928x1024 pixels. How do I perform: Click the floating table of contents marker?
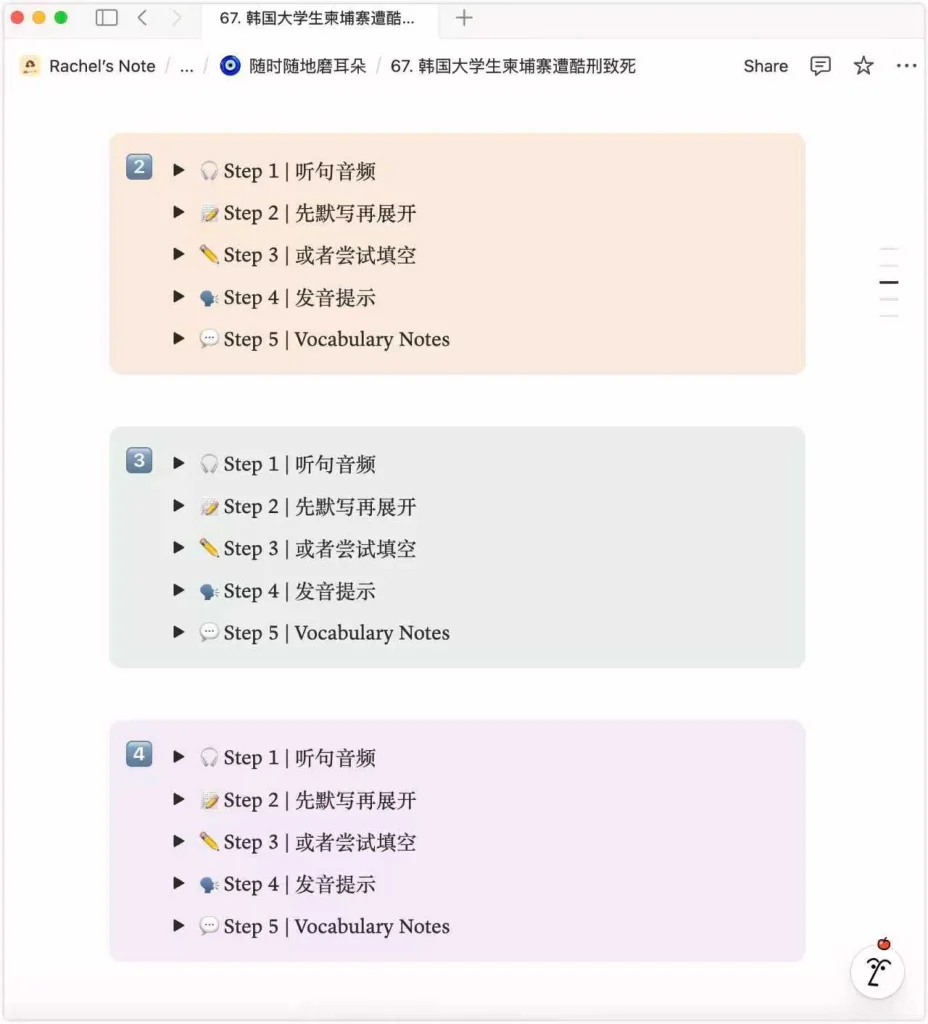coord(888,282)
